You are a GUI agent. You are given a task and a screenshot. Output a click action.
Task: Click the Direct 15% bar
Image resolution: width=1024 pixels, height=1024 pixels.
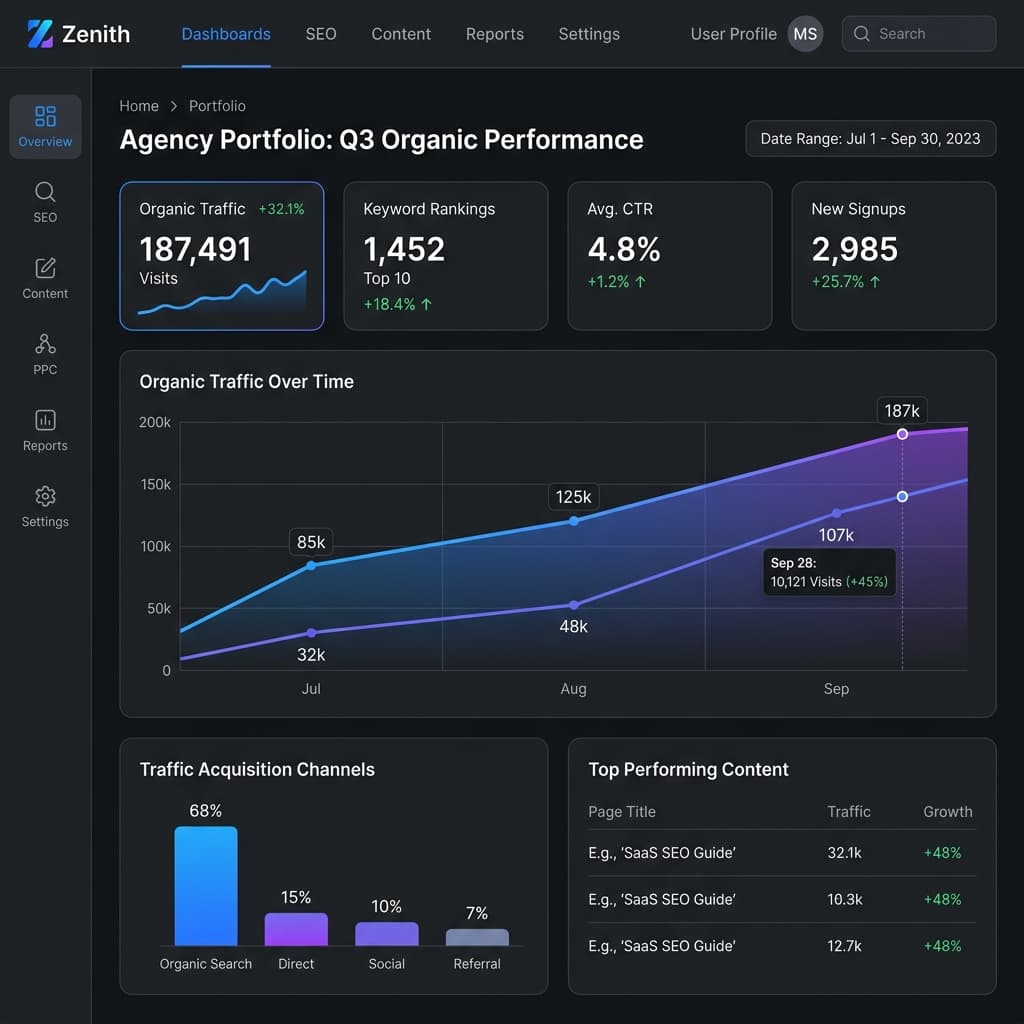(296, 929)
